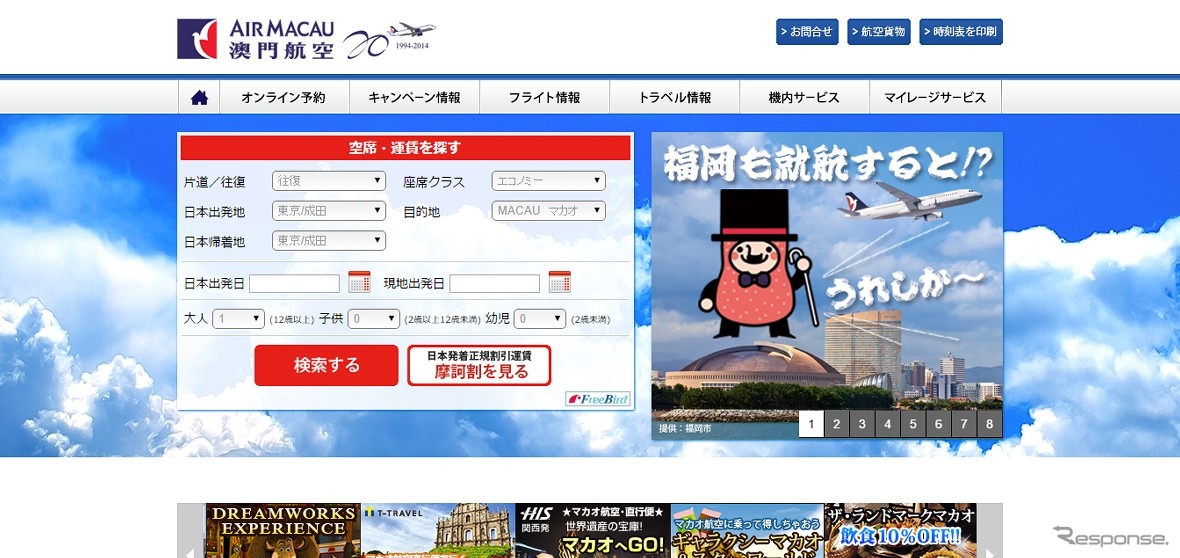Open the ザ・ランドマークマカオ 飲食10%OFF banner
Image resolution: width=1180 pixels, height=558 pixels.
point(901,531)
